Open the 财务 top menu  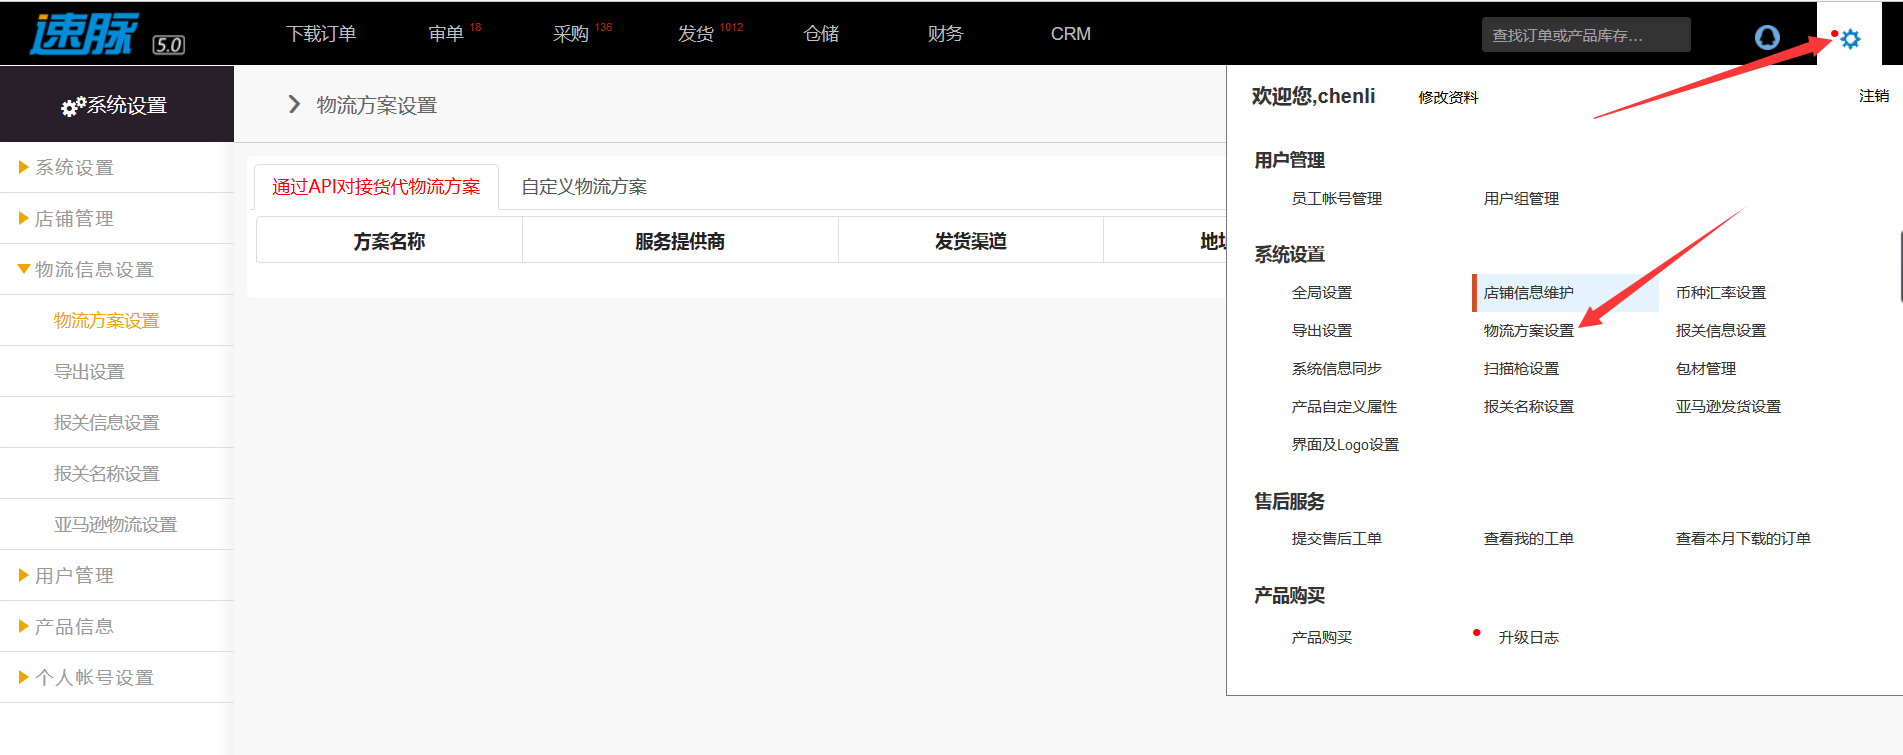point(945,34)
